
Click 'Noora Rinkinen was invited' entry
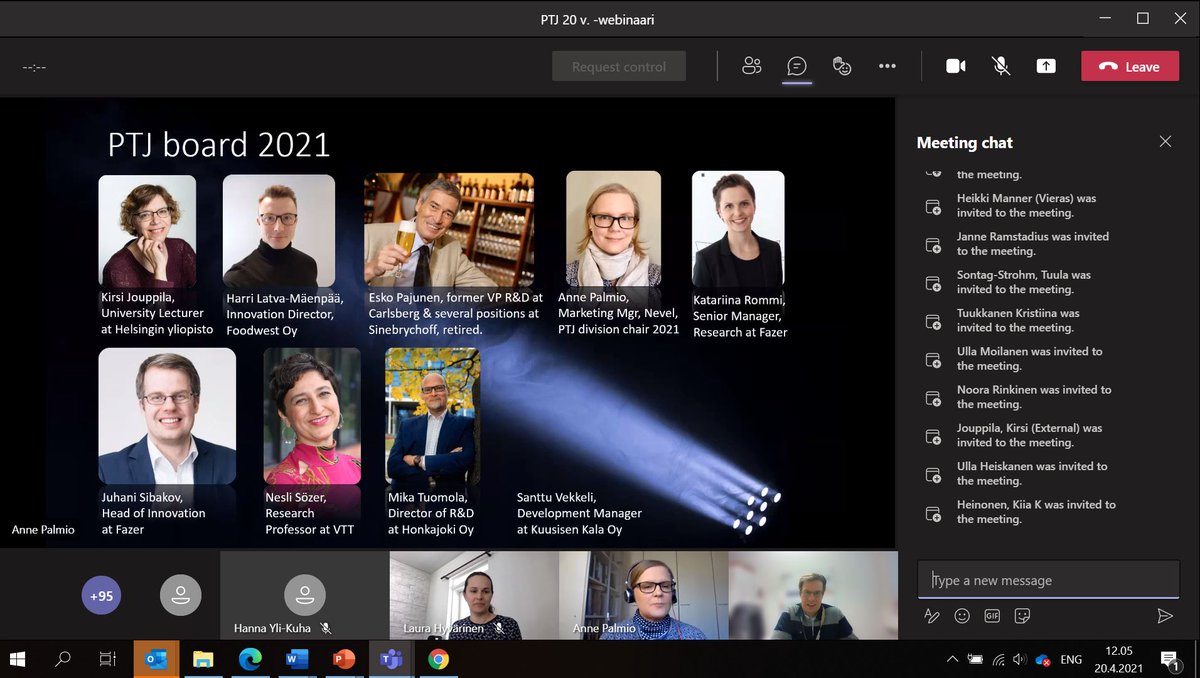(x=1034, y=397)
